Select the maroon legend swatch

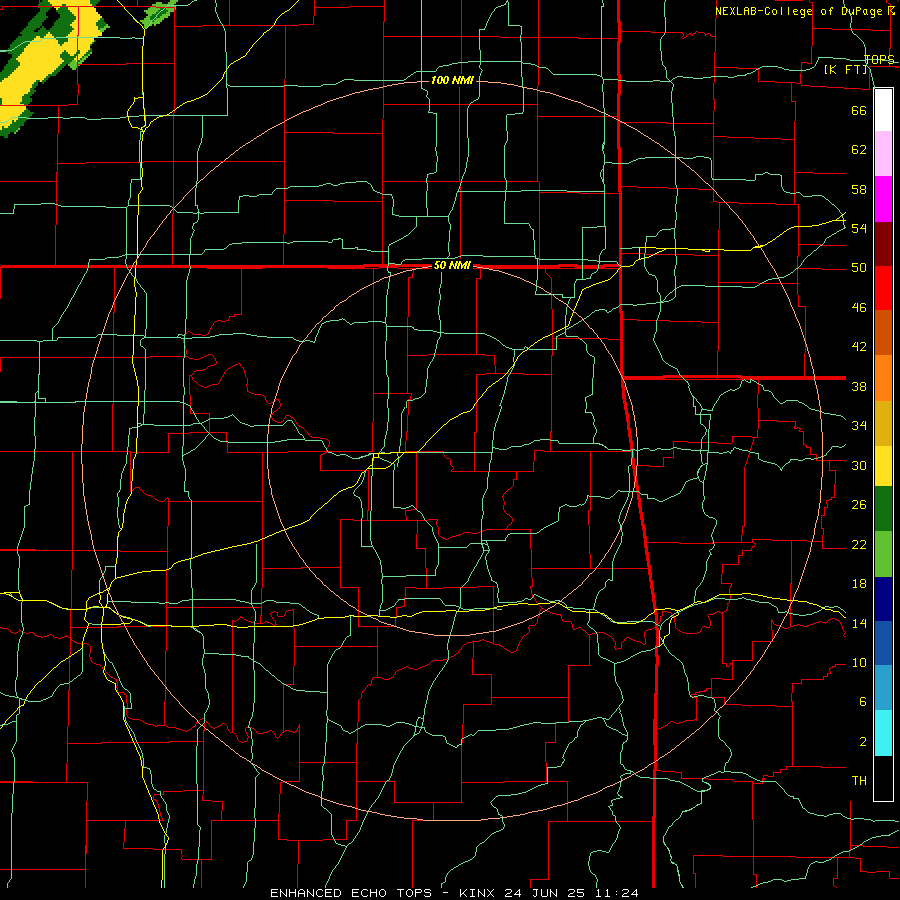click(883, 244)
